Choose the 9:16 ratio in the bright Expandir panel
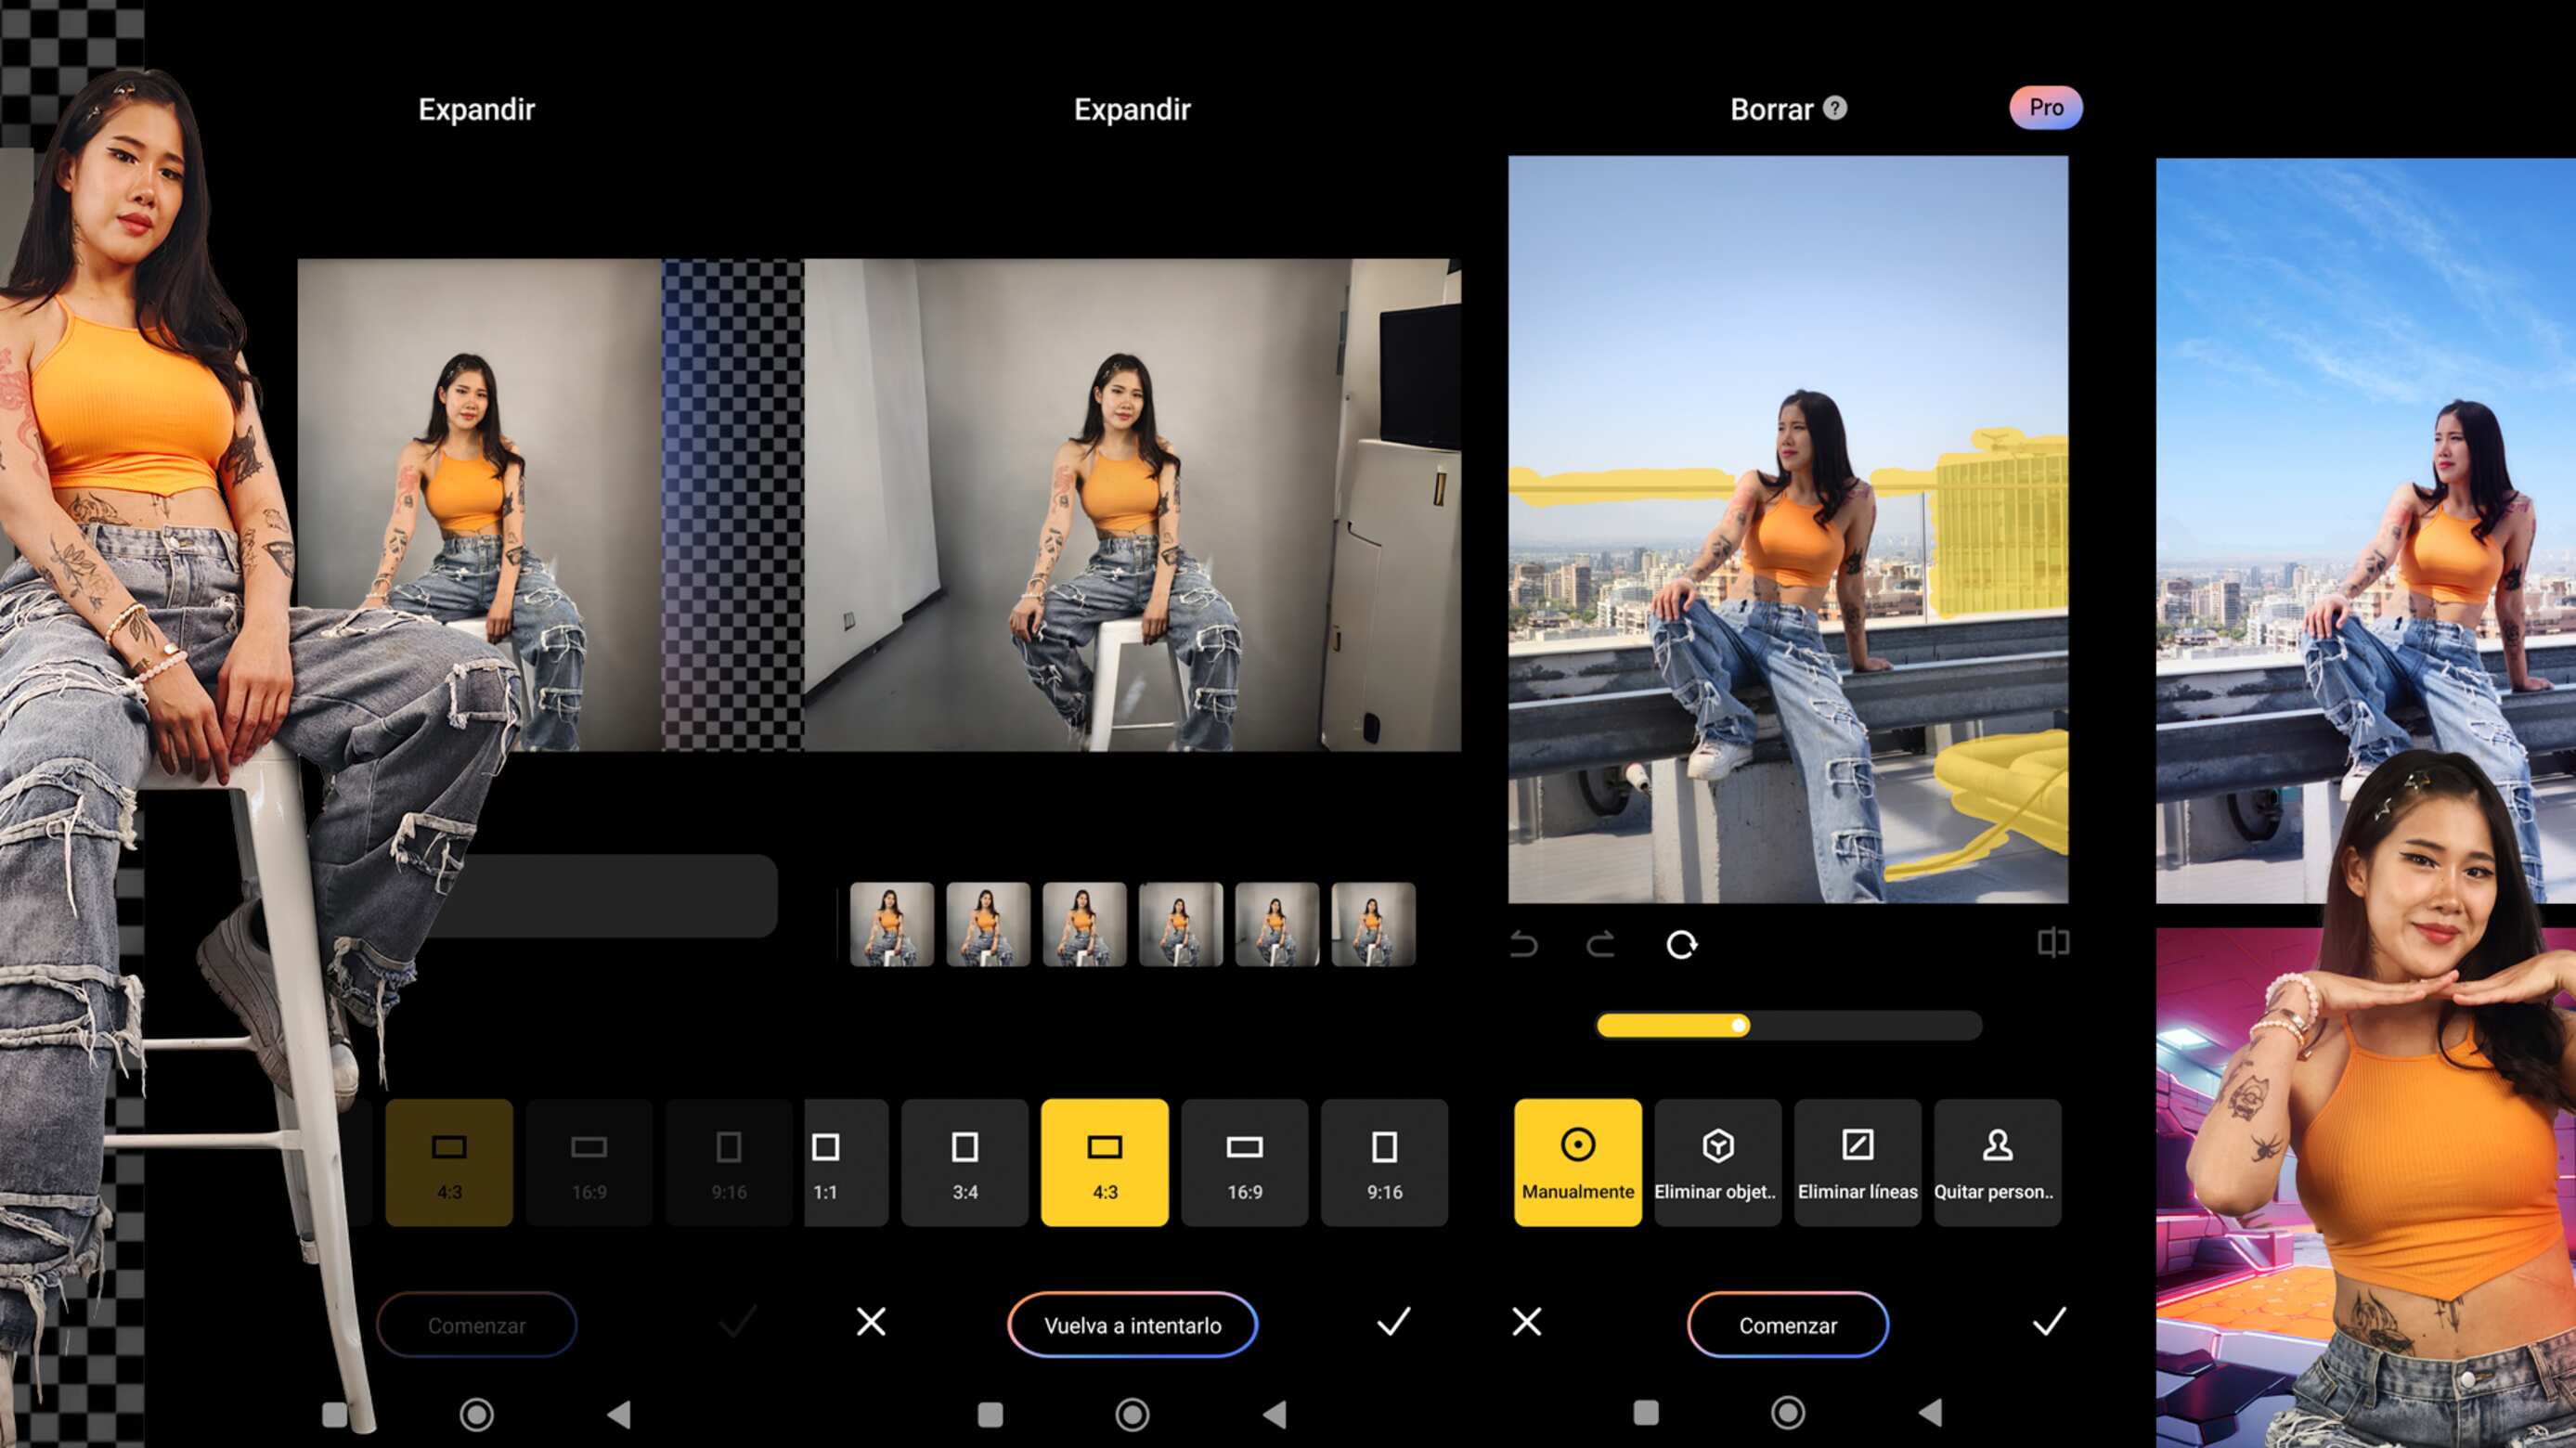Viewport: 2576px width, 1448px height. [x=1384, y=1162]
